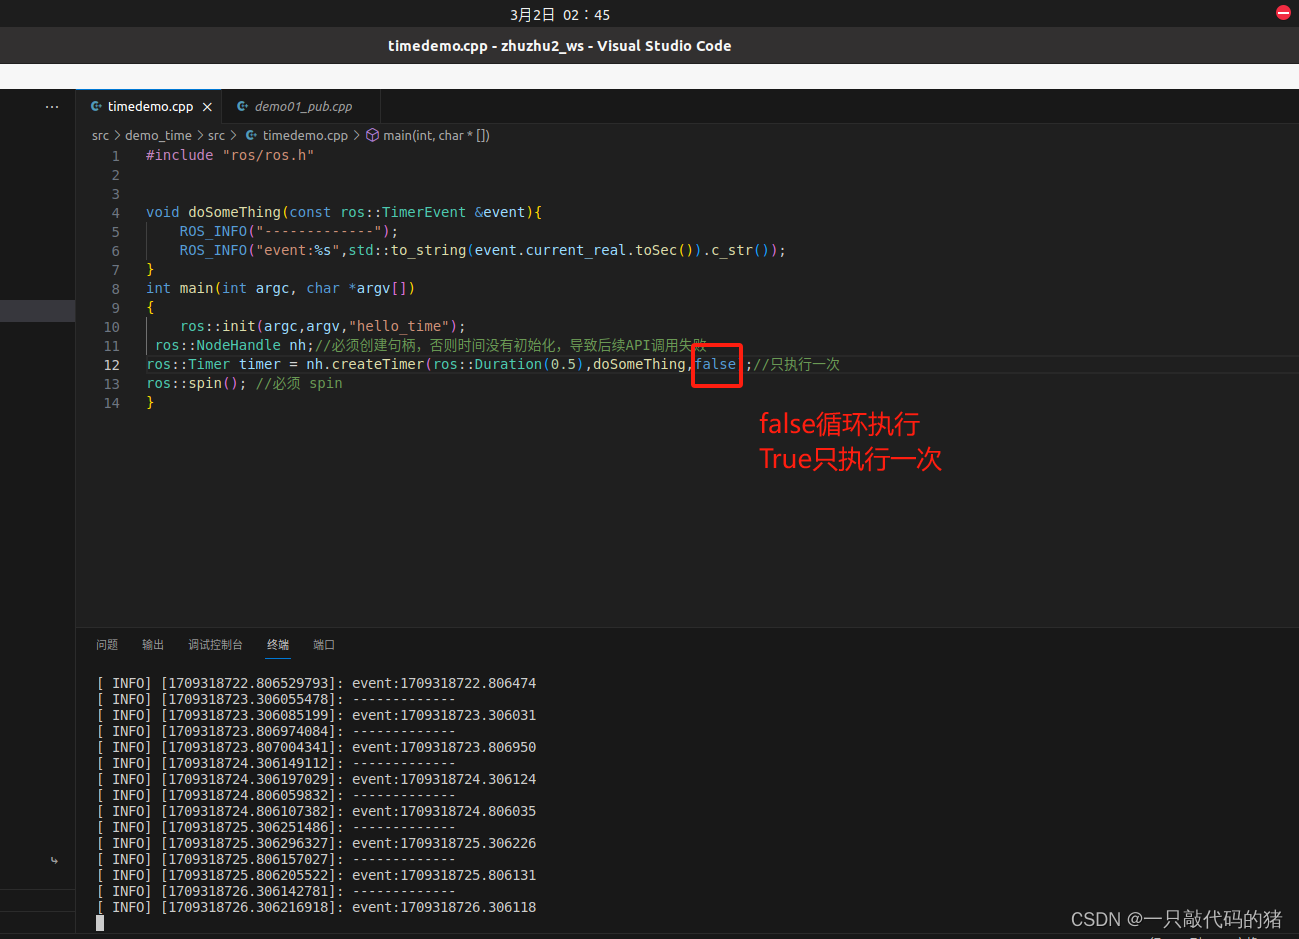This screenshot has height=939, width=1299.
Task: Open the main(int, char * []) breadcrumb
Action: point(436,135)
